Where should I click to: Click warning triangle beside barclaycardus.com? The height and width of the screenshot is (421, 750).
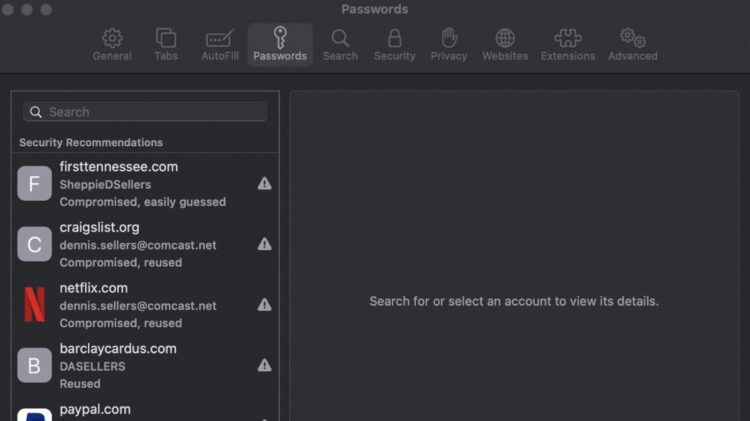[x=264, y=366]
